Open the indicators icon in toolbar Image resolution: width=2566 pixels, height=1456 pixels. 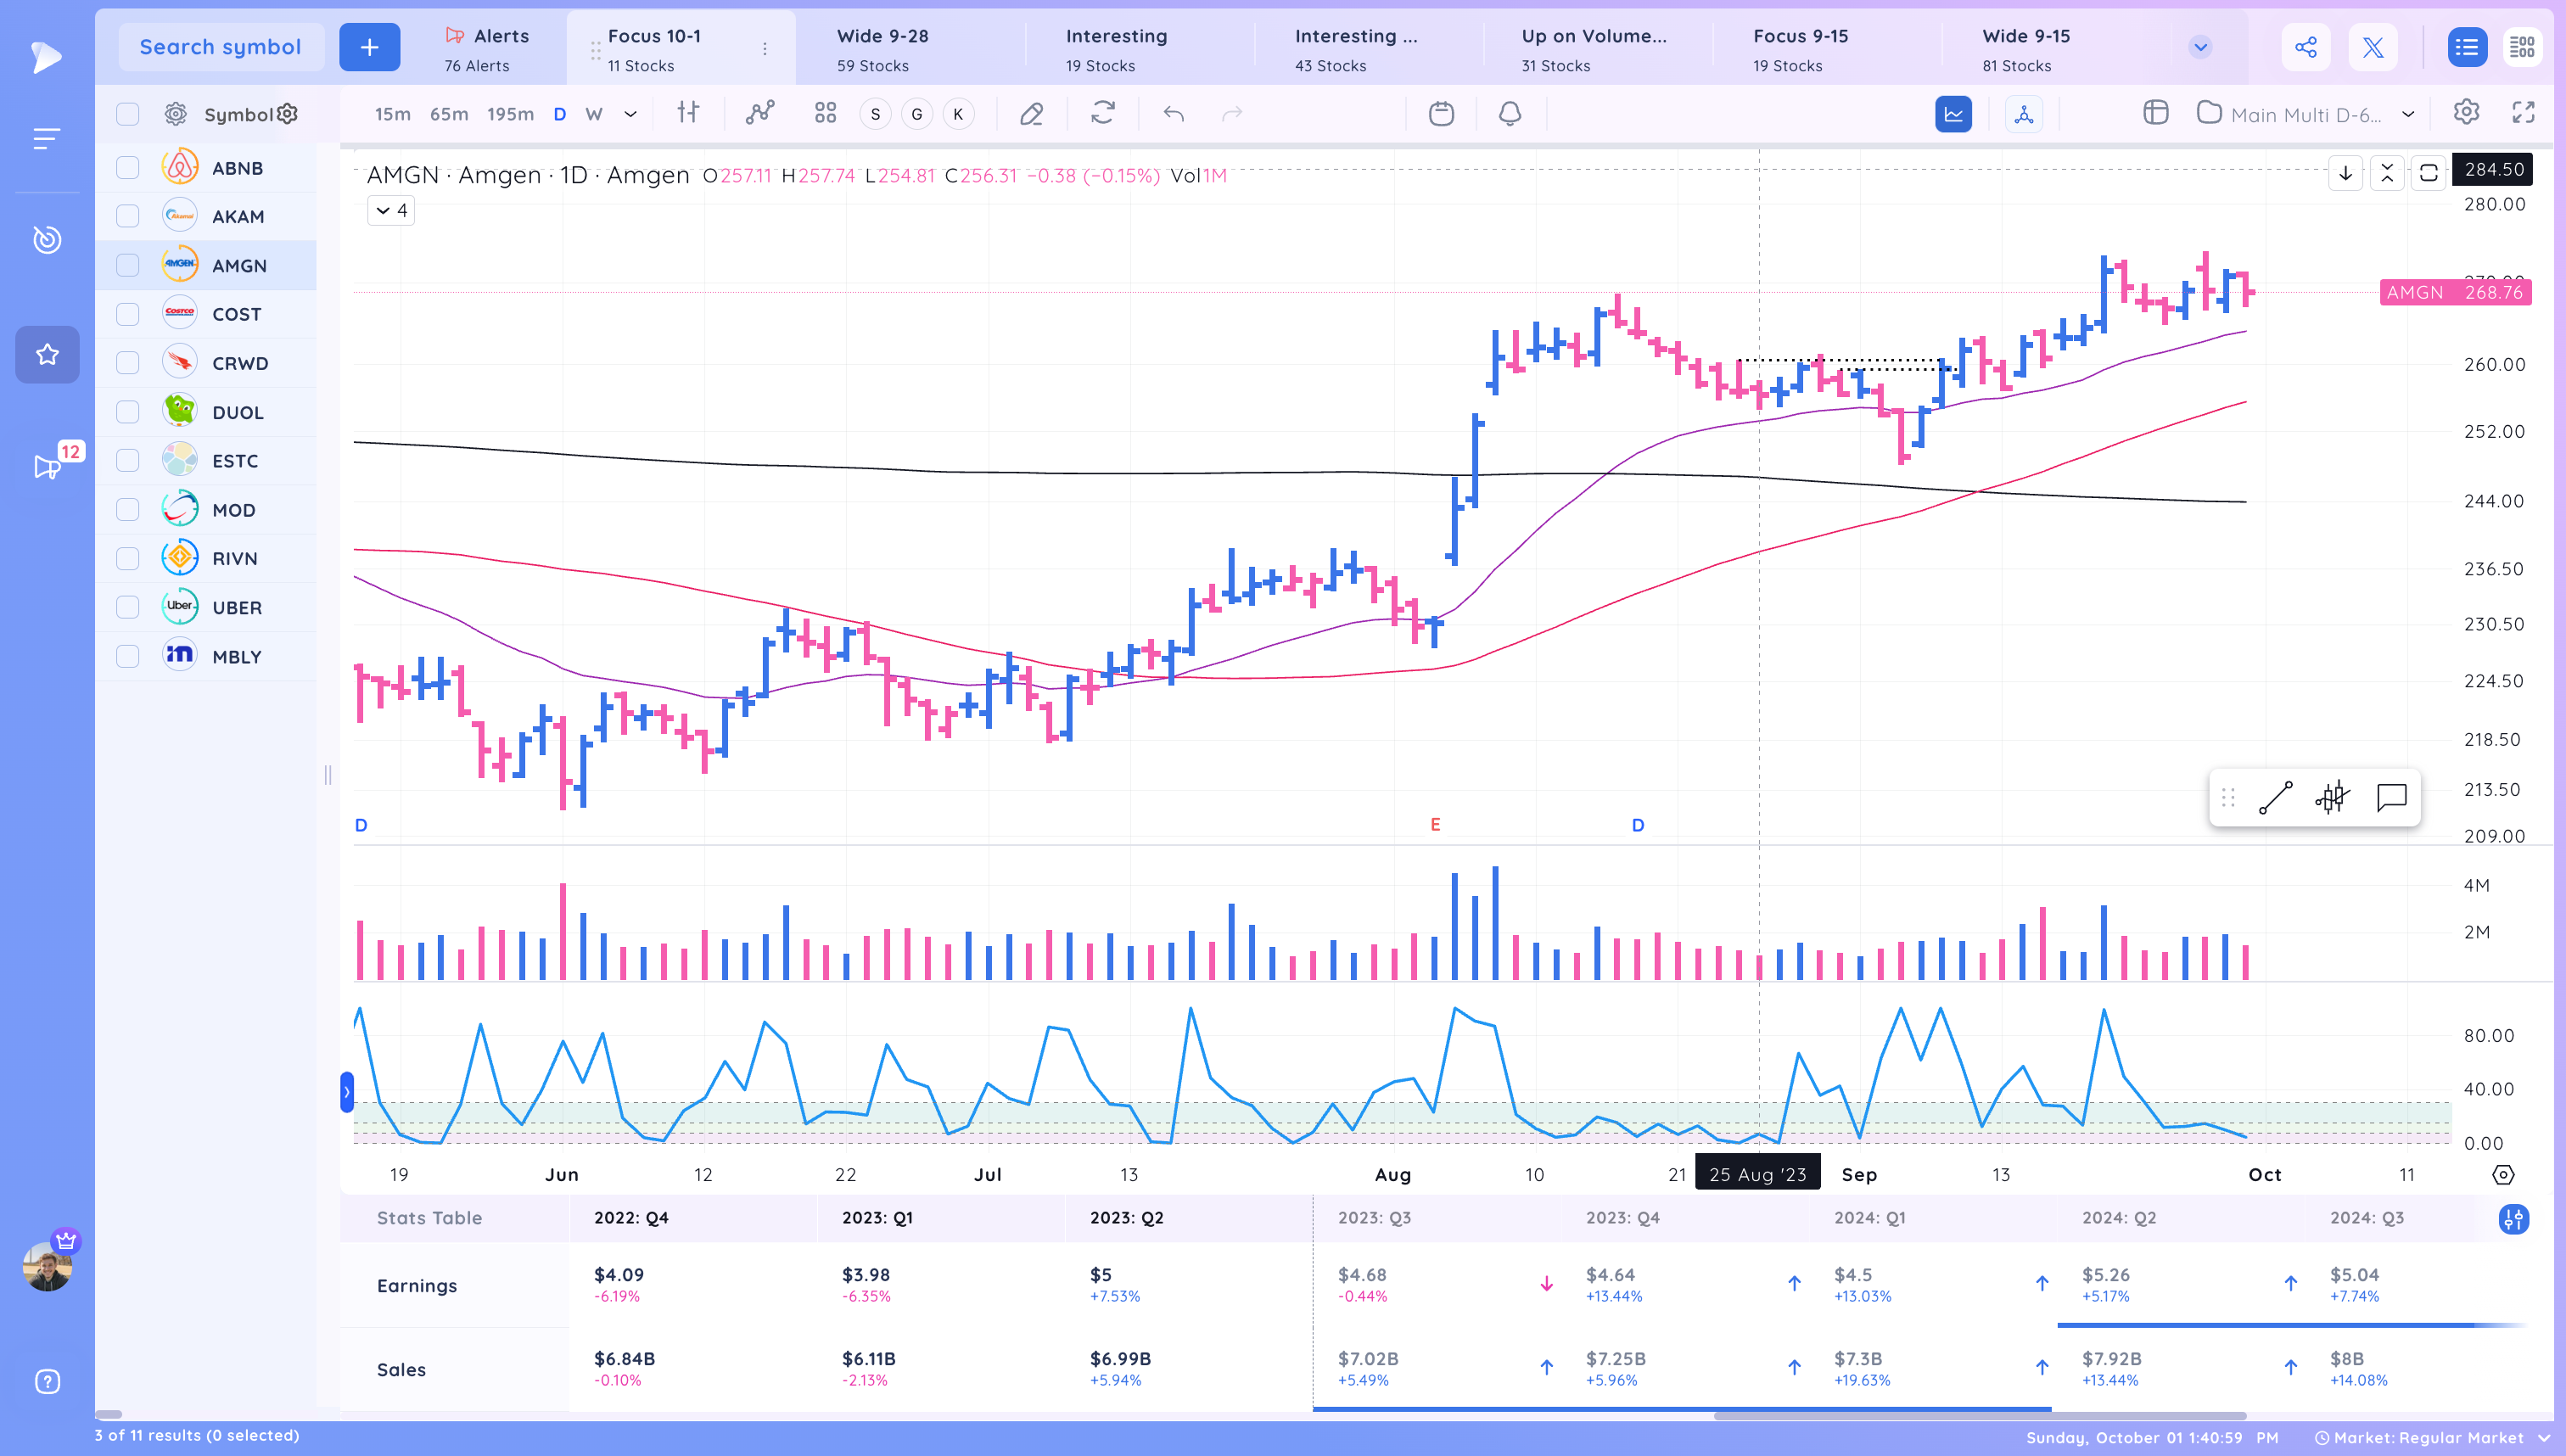(760, 113)
